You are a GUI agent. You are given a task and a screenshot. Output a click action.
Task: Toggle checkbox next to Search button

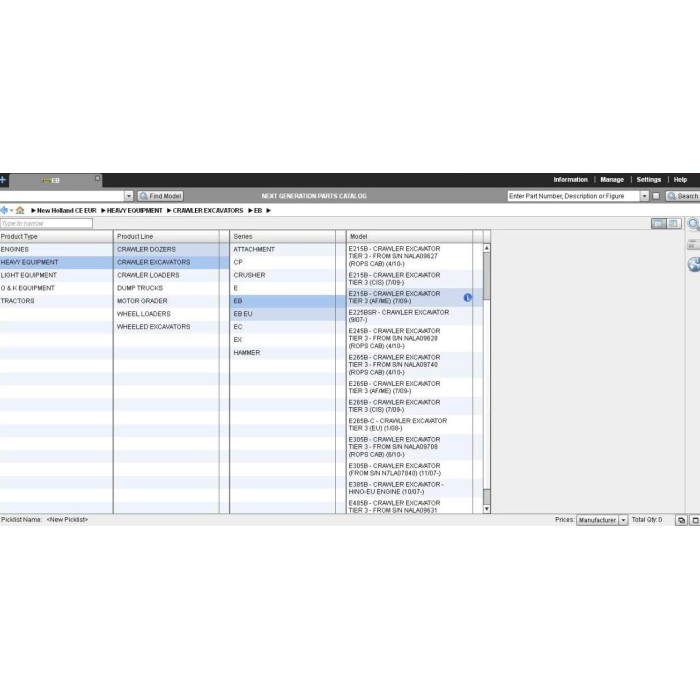click(x=656, y=196)
